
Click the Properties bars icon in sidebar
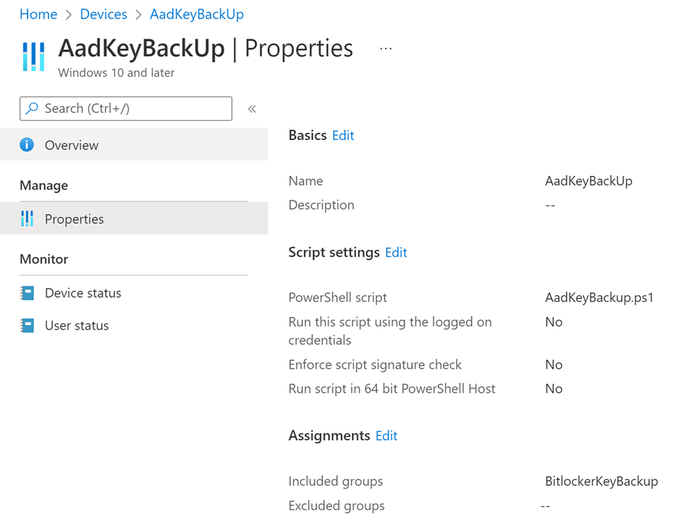(x=27, y=219)
